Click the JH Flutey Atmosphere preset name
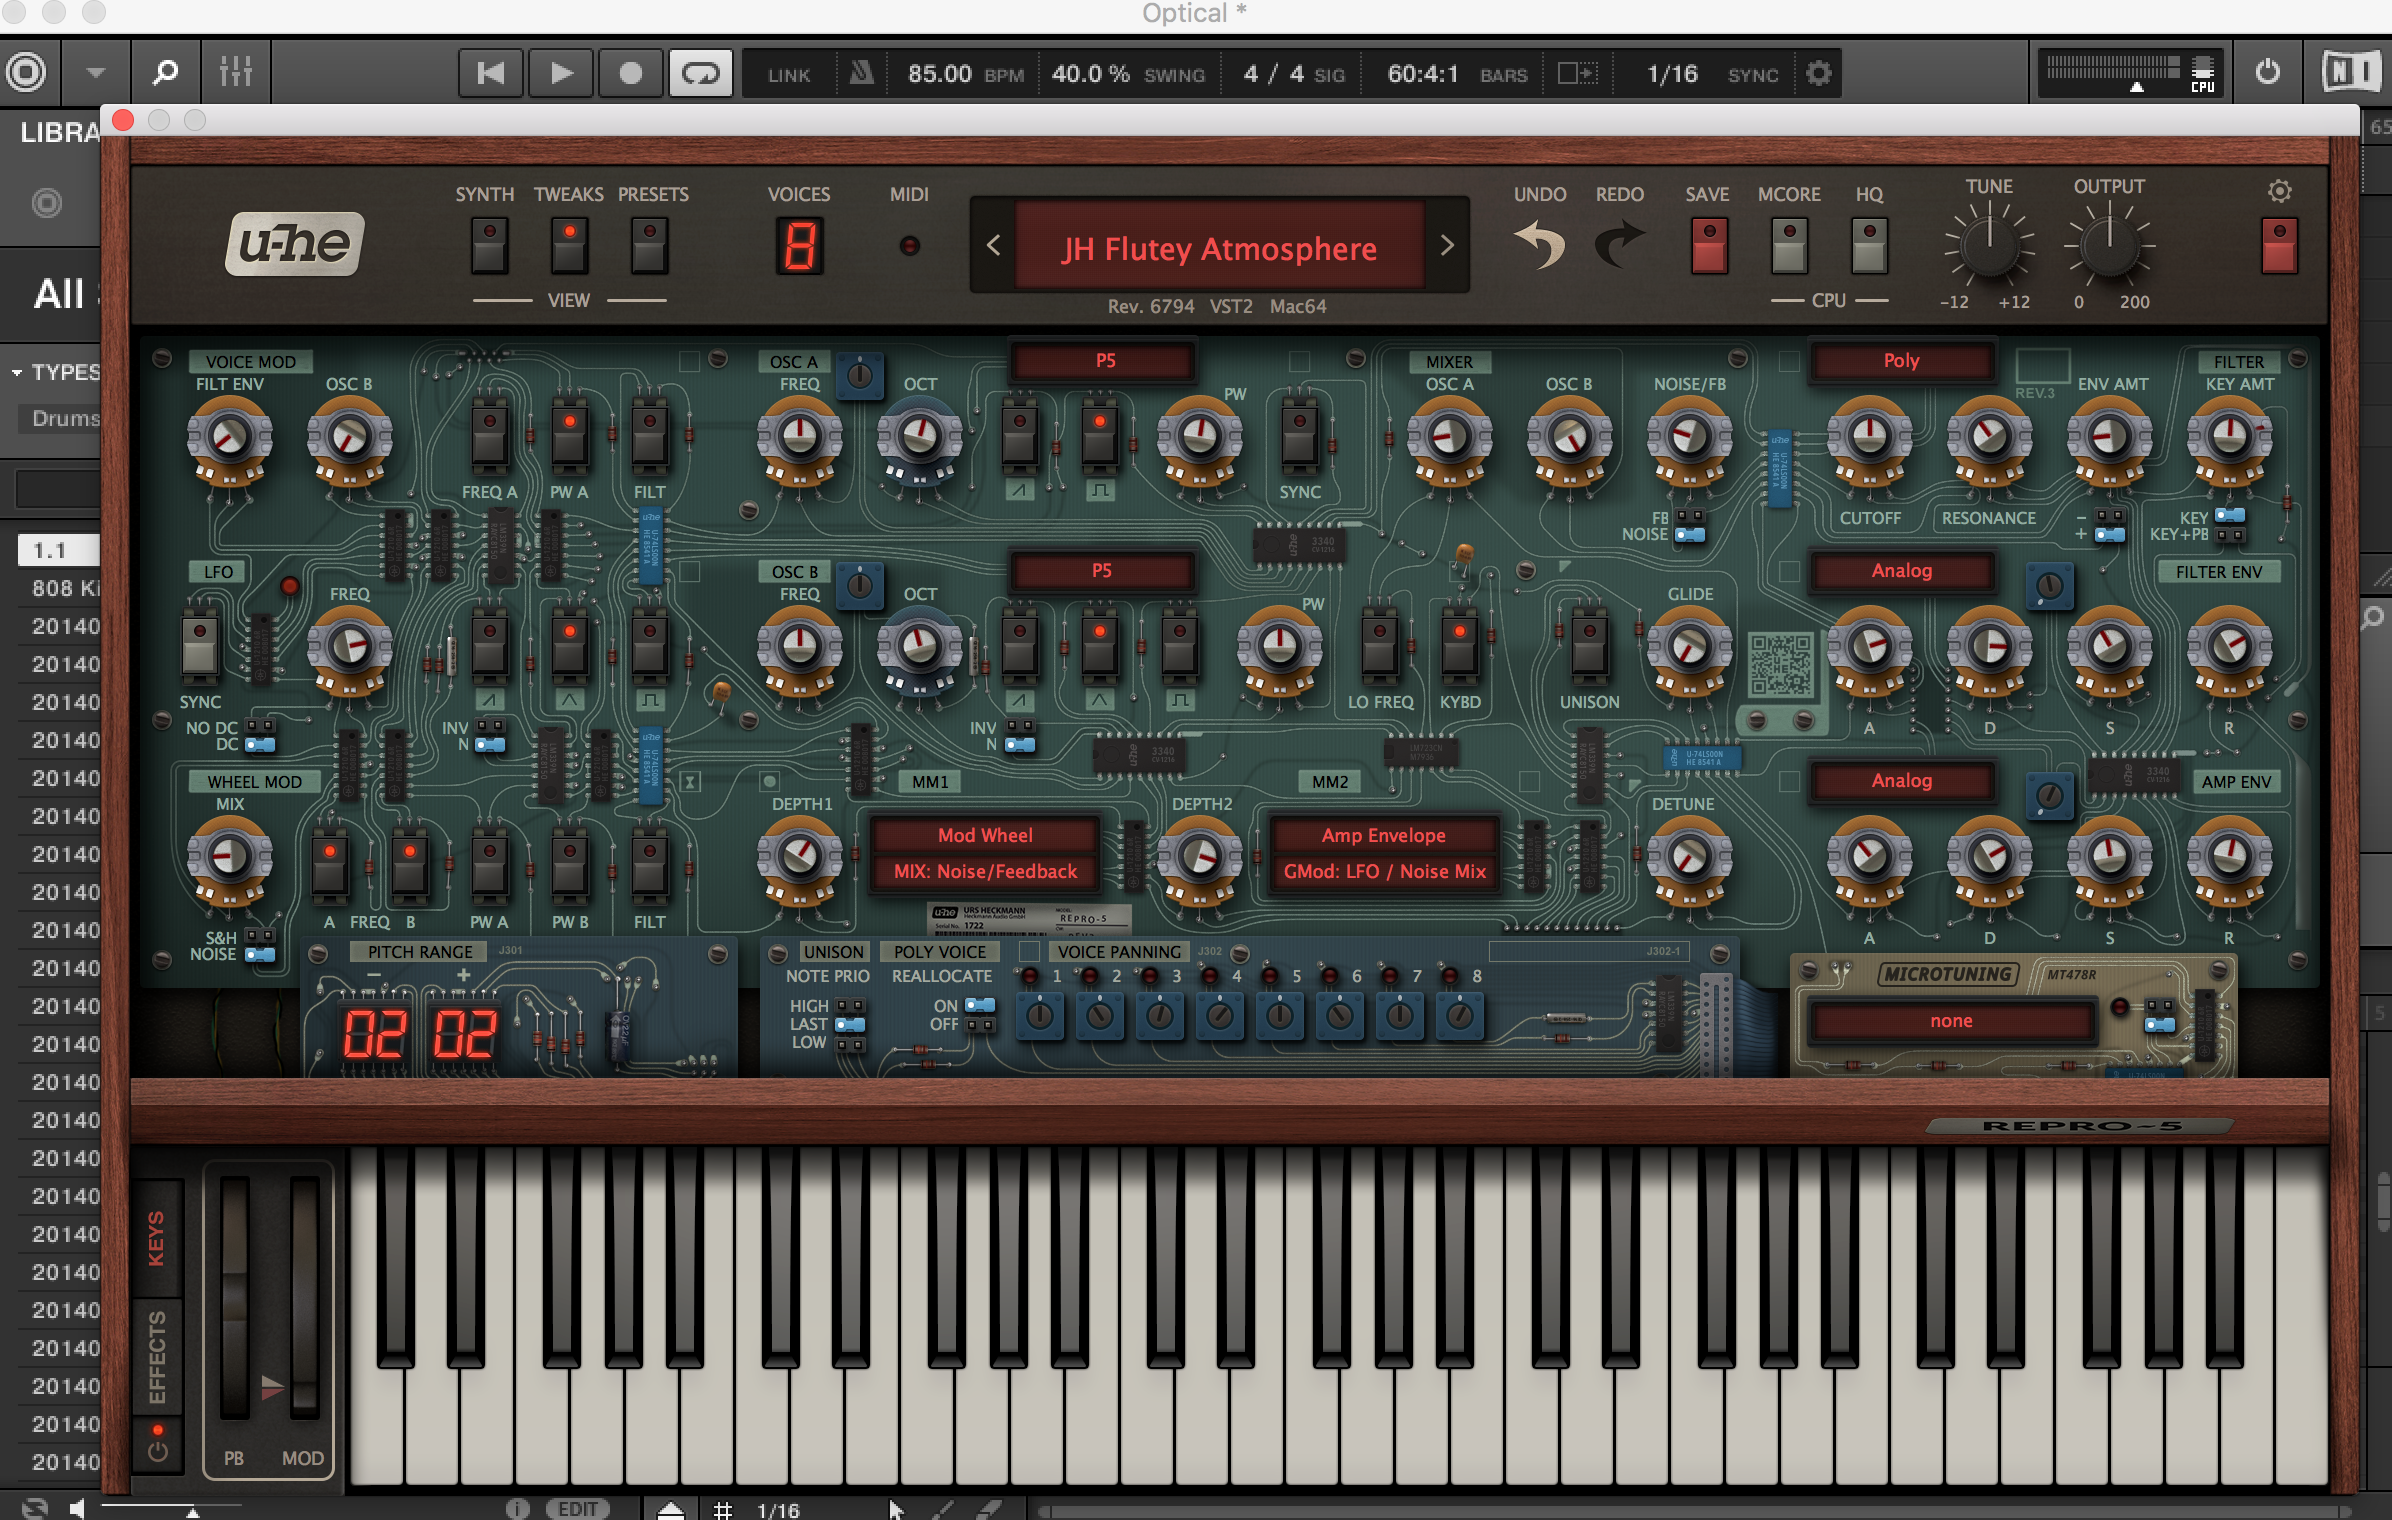This screenshot has height=1520, width=2392. pyautogui.click(x=1219, y=248)
